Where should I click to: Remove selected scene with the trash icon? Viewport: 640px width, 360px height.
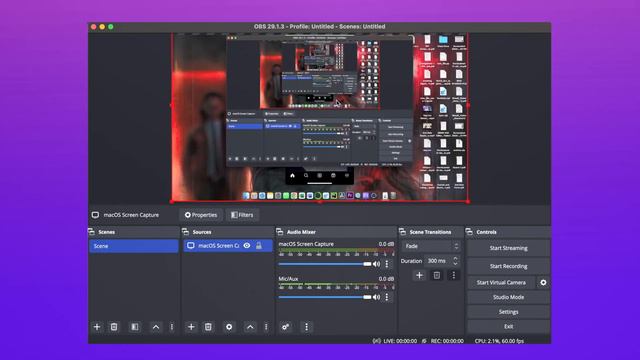114,327
